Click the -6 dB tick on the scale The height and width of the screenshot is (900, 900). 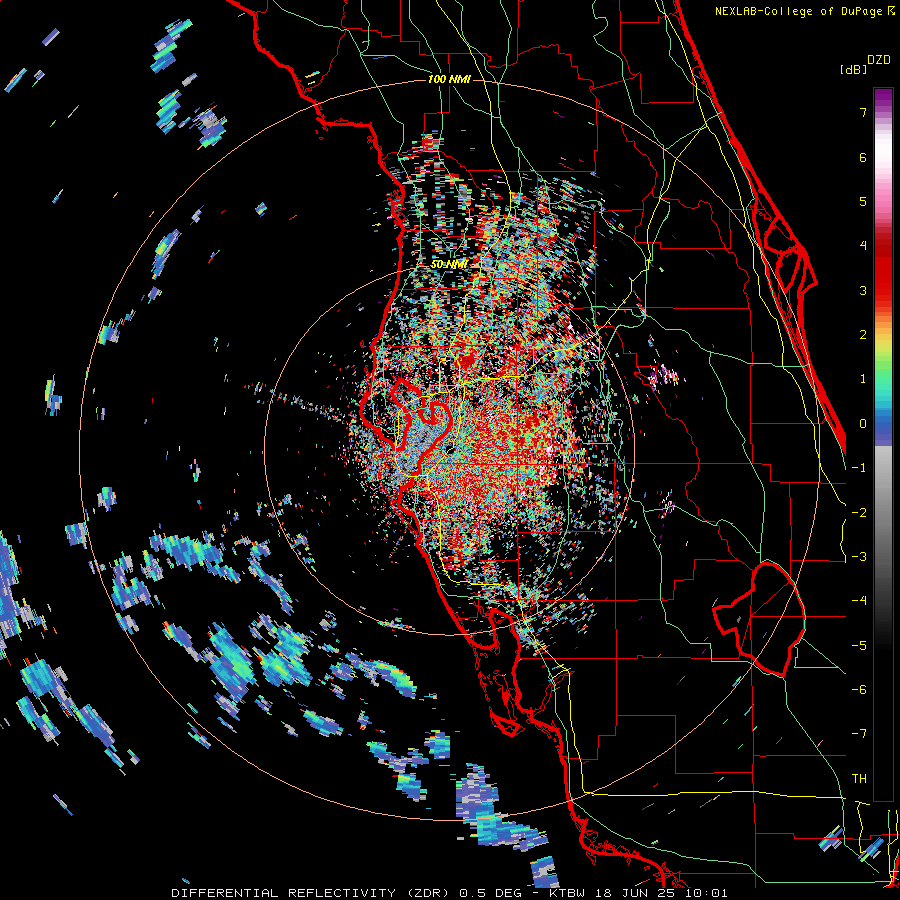tap(859, 690)
